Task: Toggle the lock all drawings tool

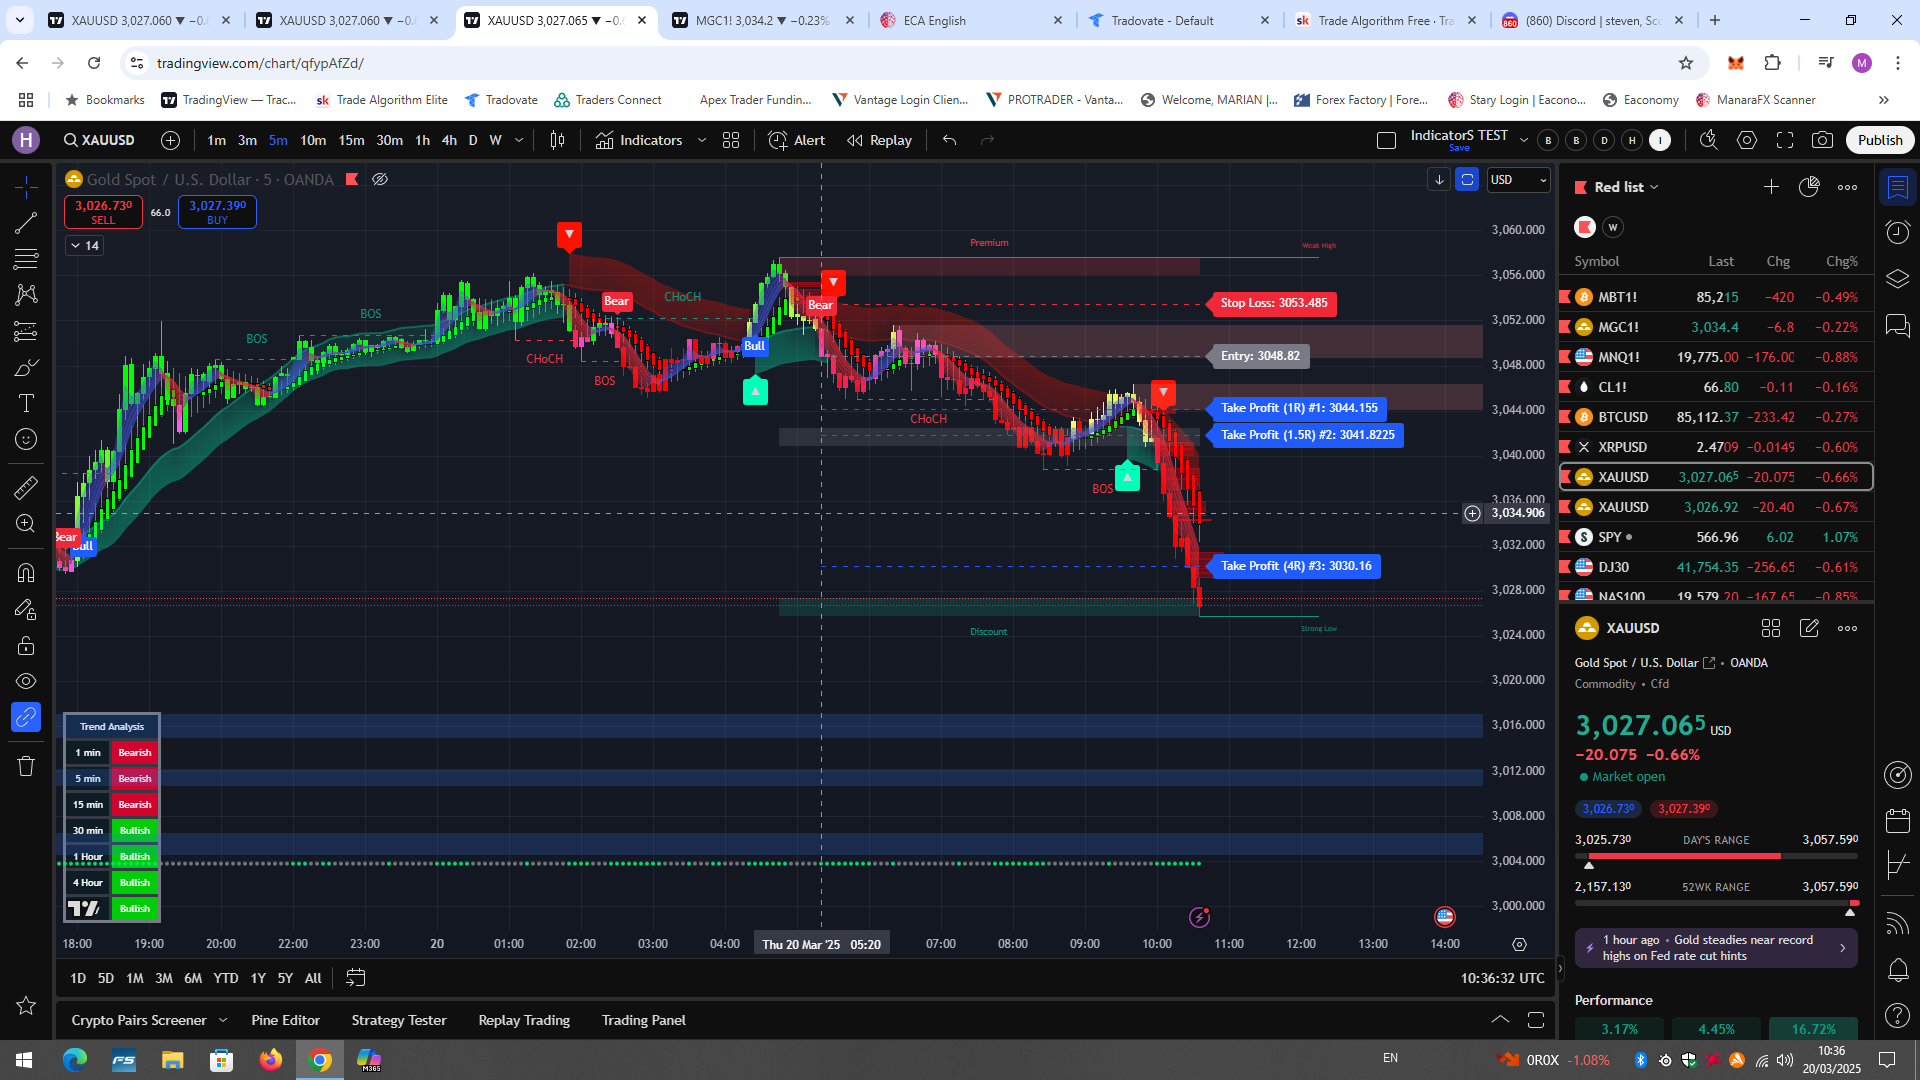Action: coord(25,645)
